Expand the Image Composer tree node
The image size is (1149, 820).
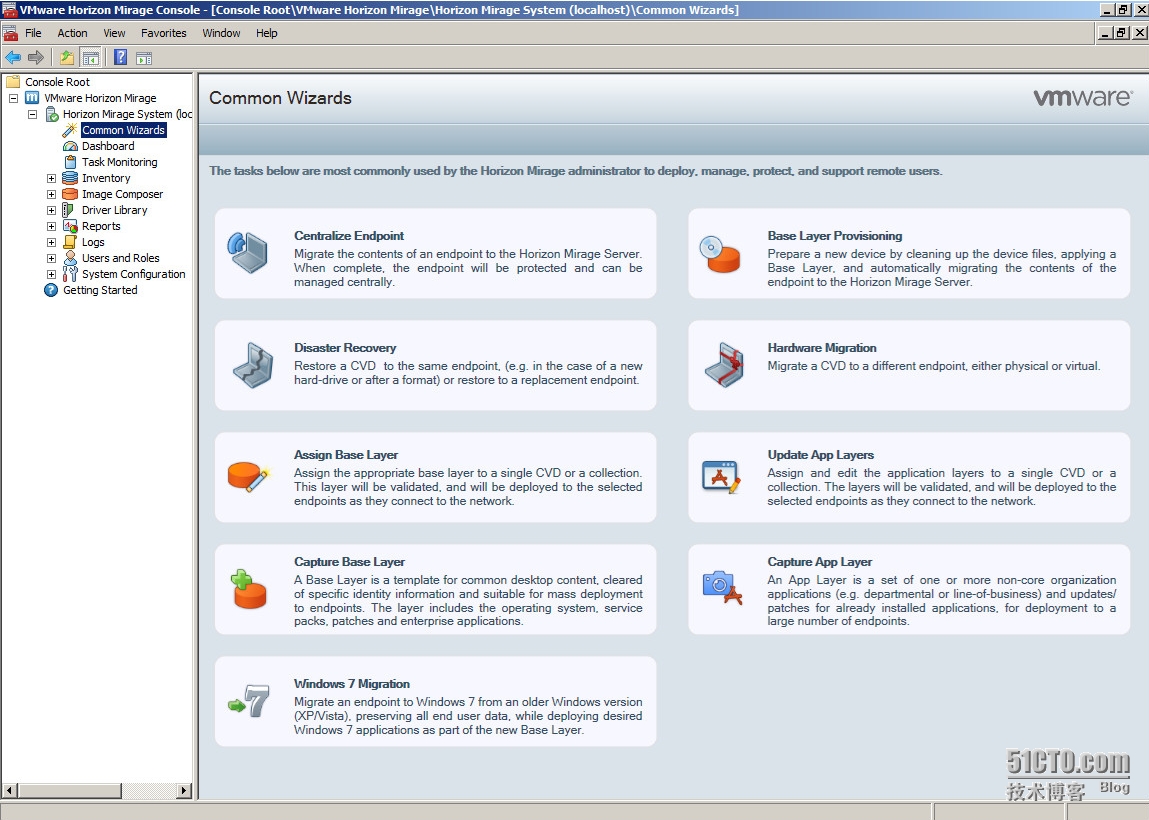click(51, 194)
